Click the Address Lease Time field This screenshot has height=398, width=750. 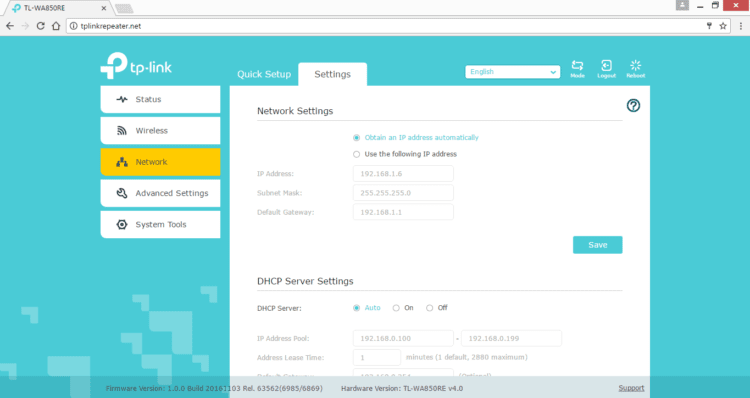[377, 357]
